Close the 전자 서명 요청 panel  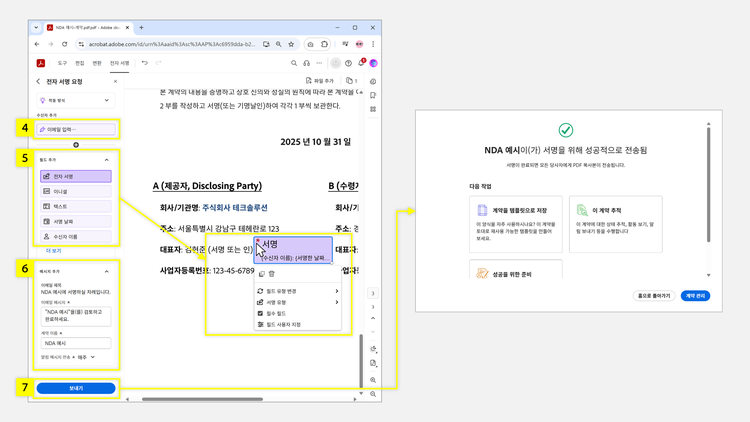[115, 82]
